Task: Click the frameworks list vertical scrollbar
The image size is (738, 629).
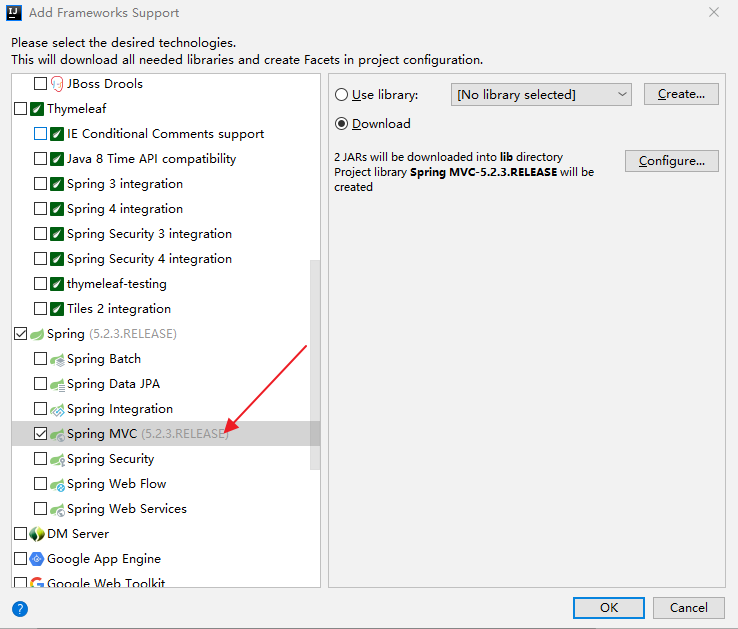Action: pyautogui.click(x=315, y=365)
